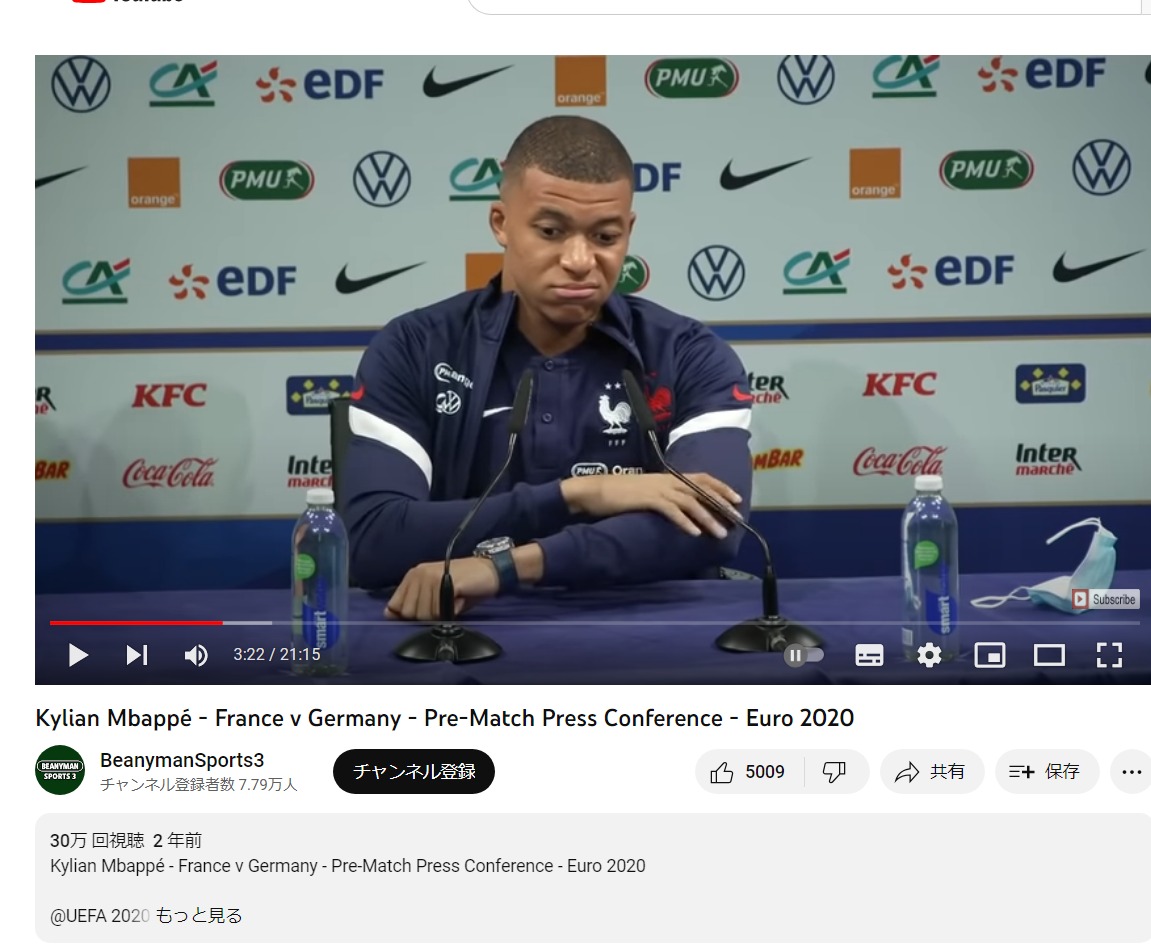
Task: Like the video with thumbs up
Action: pos(748,772)
